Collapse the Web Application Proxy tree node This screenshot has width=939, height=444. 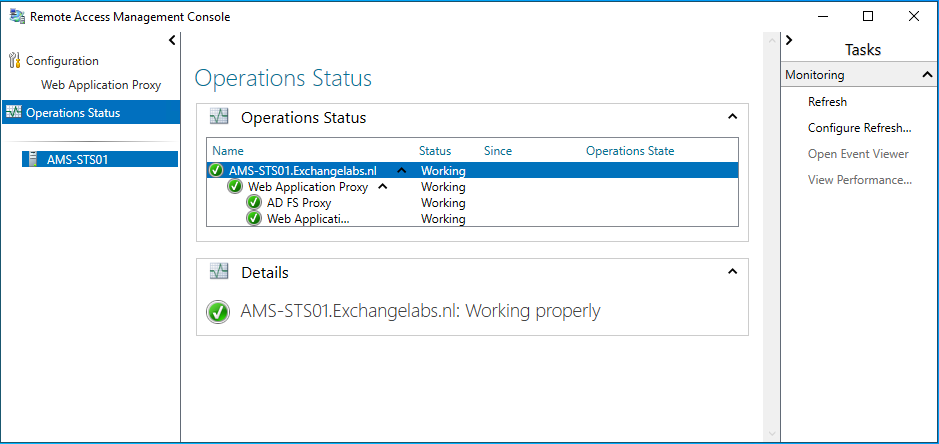[x=382, y=187]
